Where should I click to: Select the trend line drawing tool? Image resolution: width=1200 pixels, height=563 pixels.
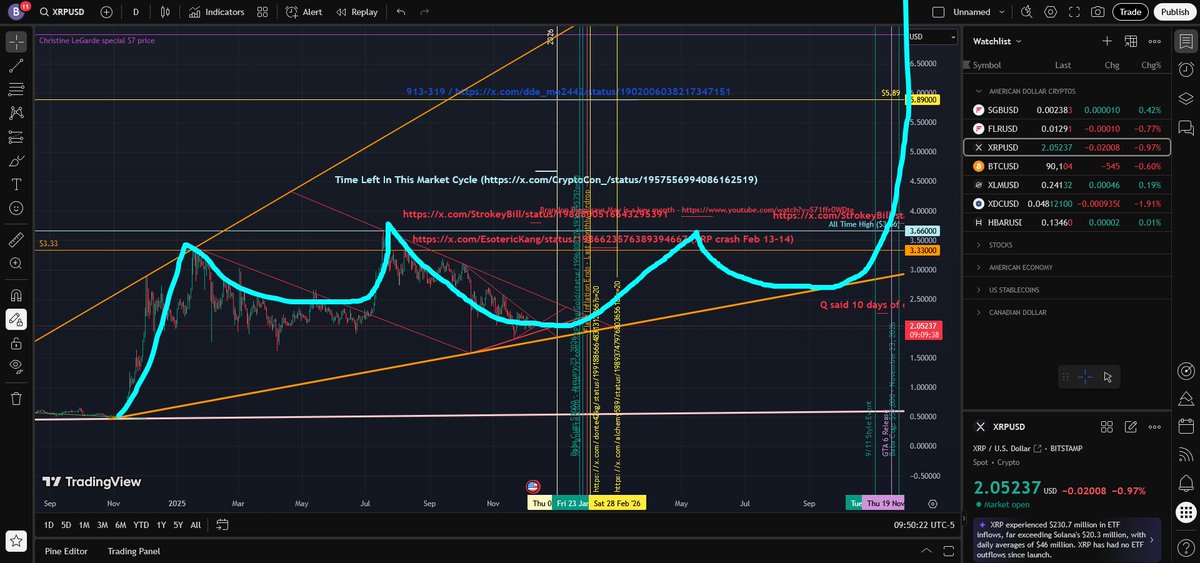(x=16, y=65)
